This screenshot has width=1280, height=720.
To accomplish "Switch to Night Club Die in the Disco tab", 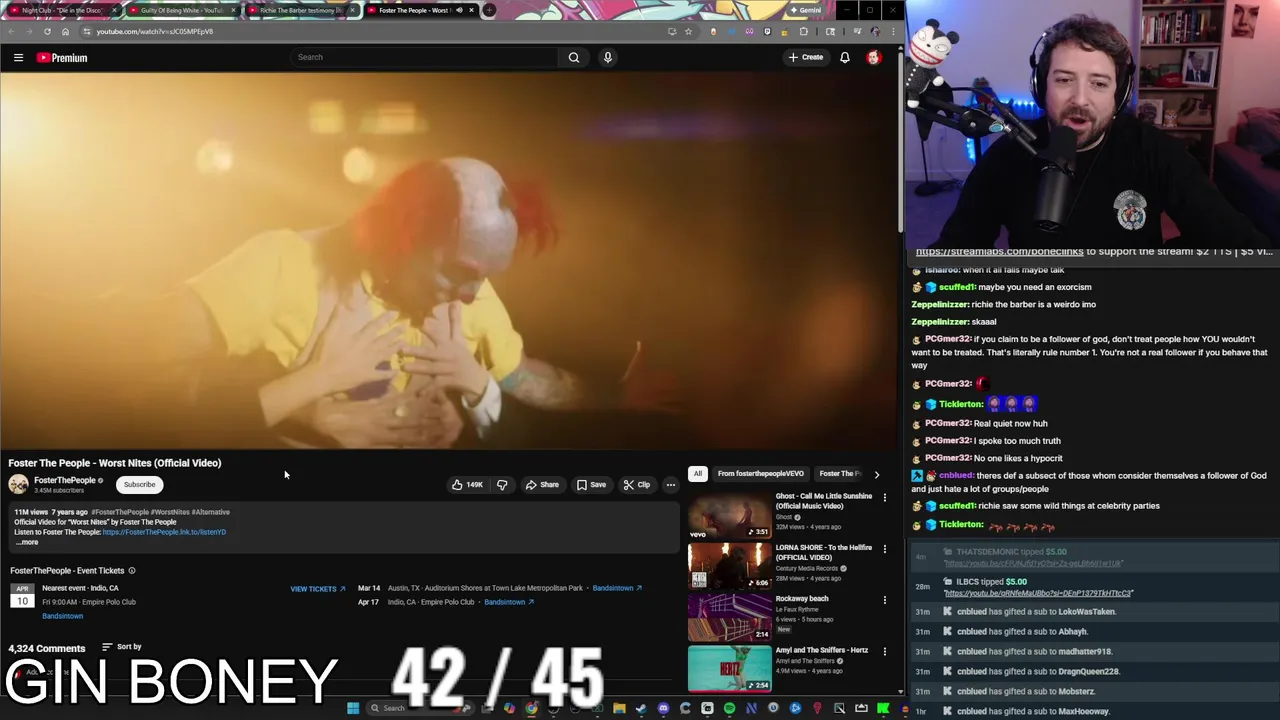I will point(62,10).
